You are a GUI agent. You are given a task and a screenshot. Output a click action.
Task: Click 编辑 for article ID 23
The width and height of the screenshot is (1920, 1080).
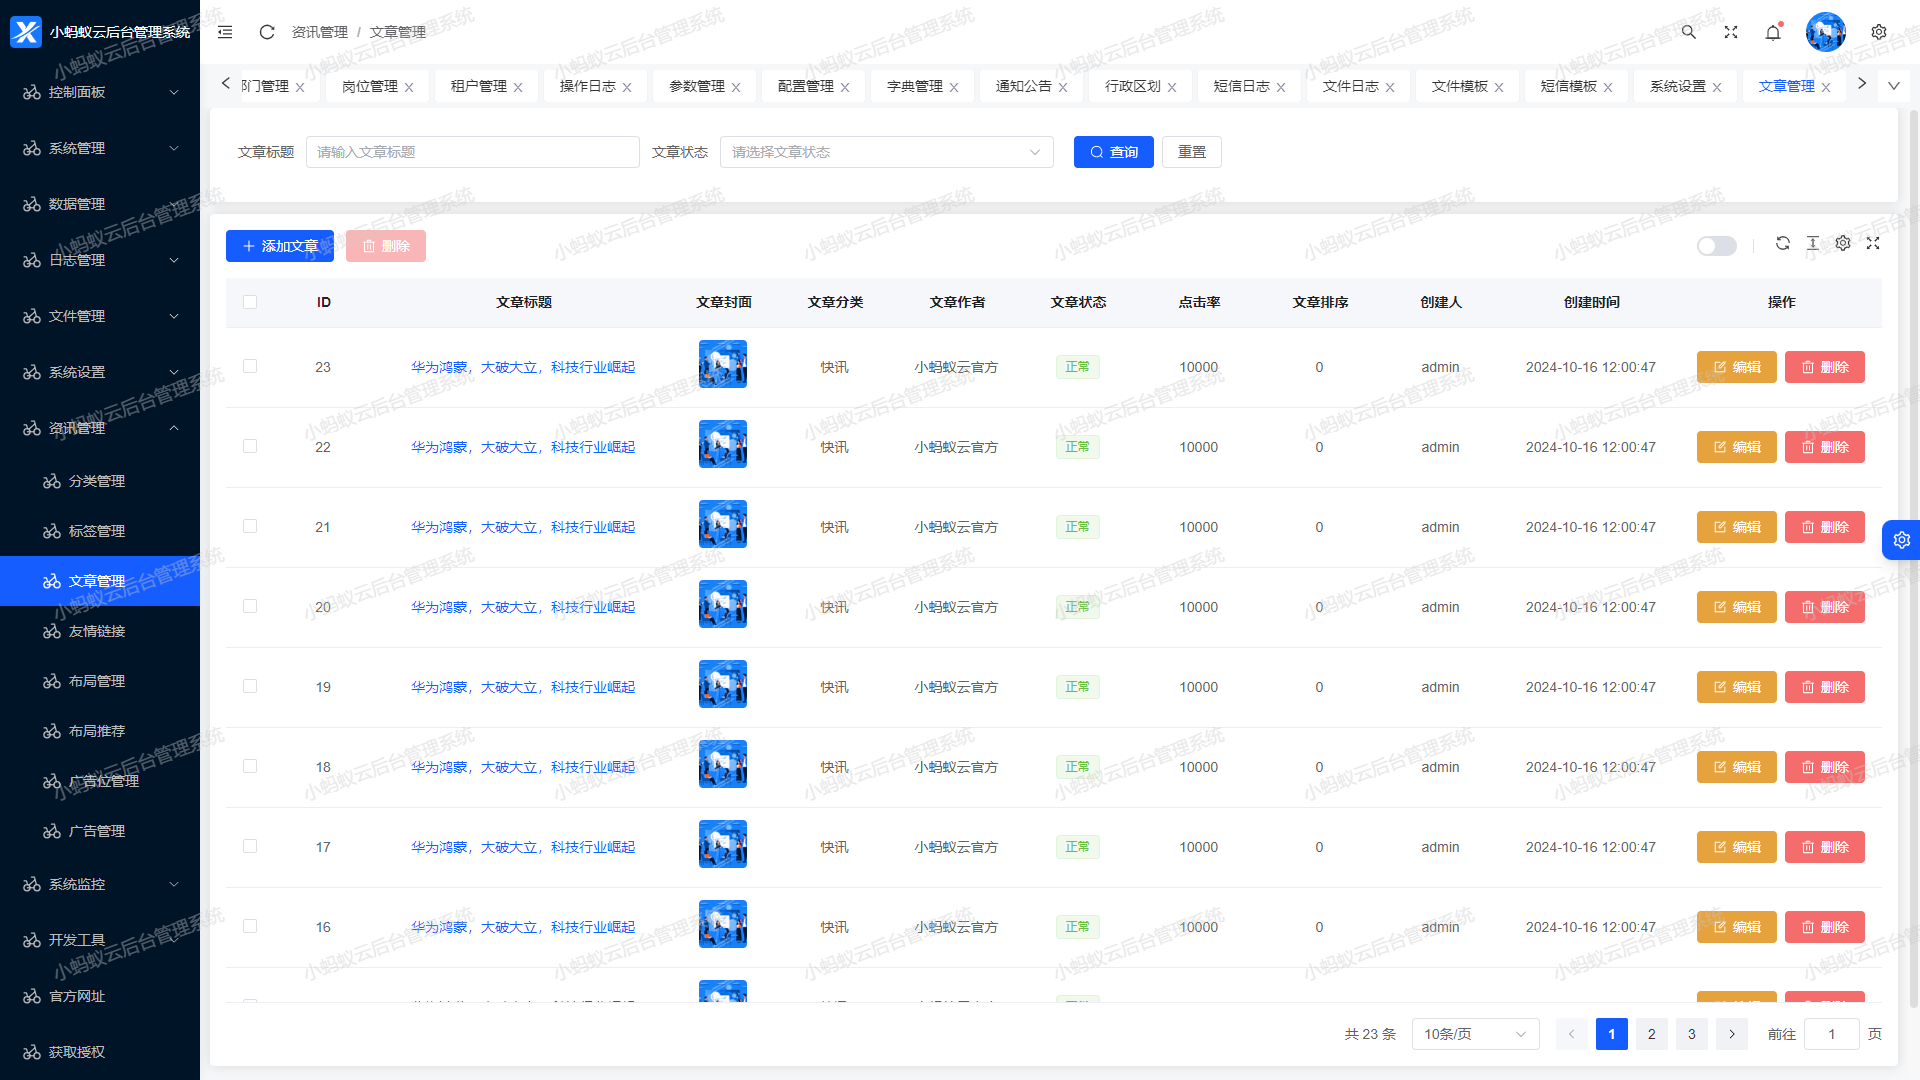(1736, 367)
